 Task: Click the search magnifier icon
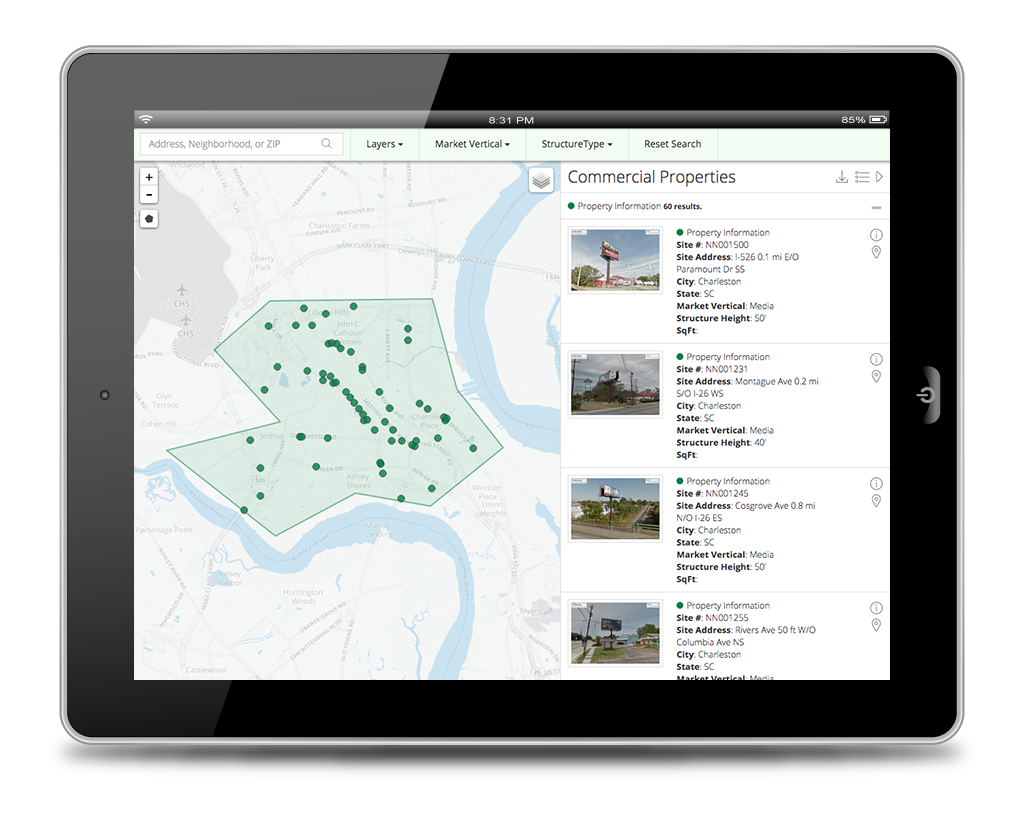click(326, 144)
